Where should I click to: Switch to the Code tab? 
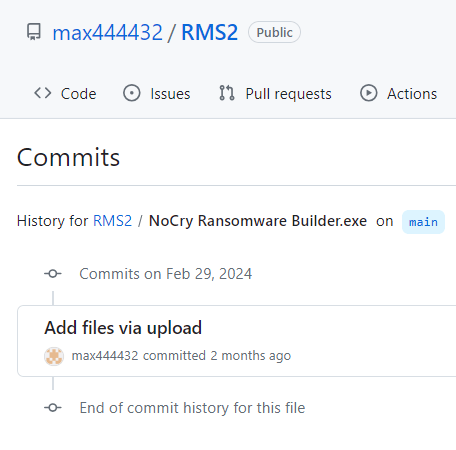pos(65,94)
